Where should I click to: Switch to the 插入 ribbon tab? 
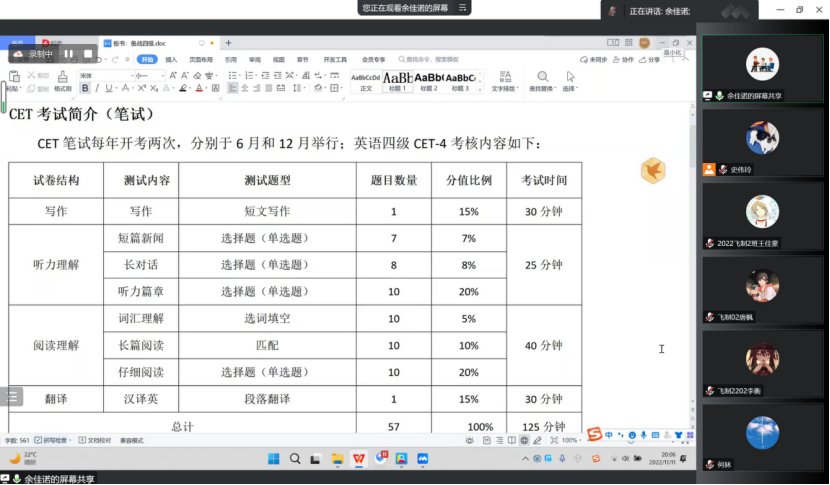[171, 59]
